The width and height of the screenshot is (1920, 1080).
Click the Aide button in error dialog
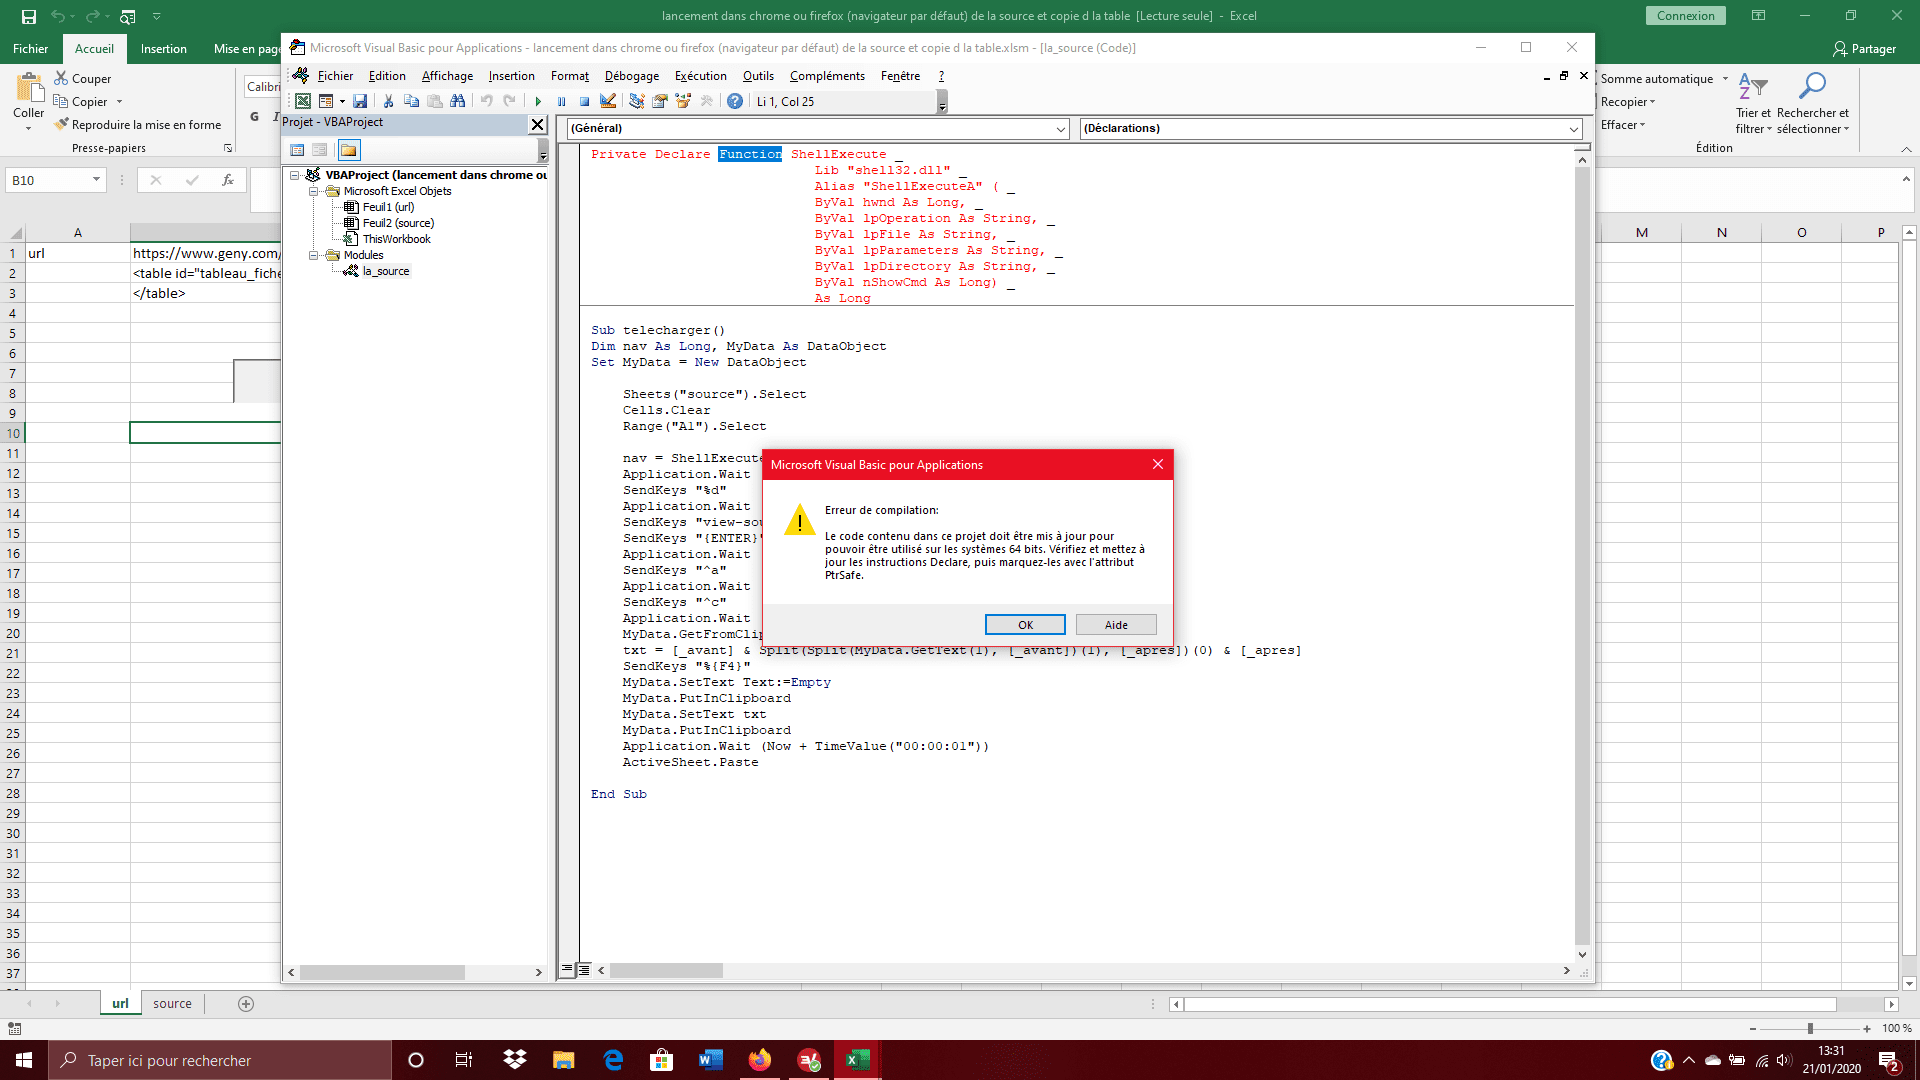tap(1116, 625)
